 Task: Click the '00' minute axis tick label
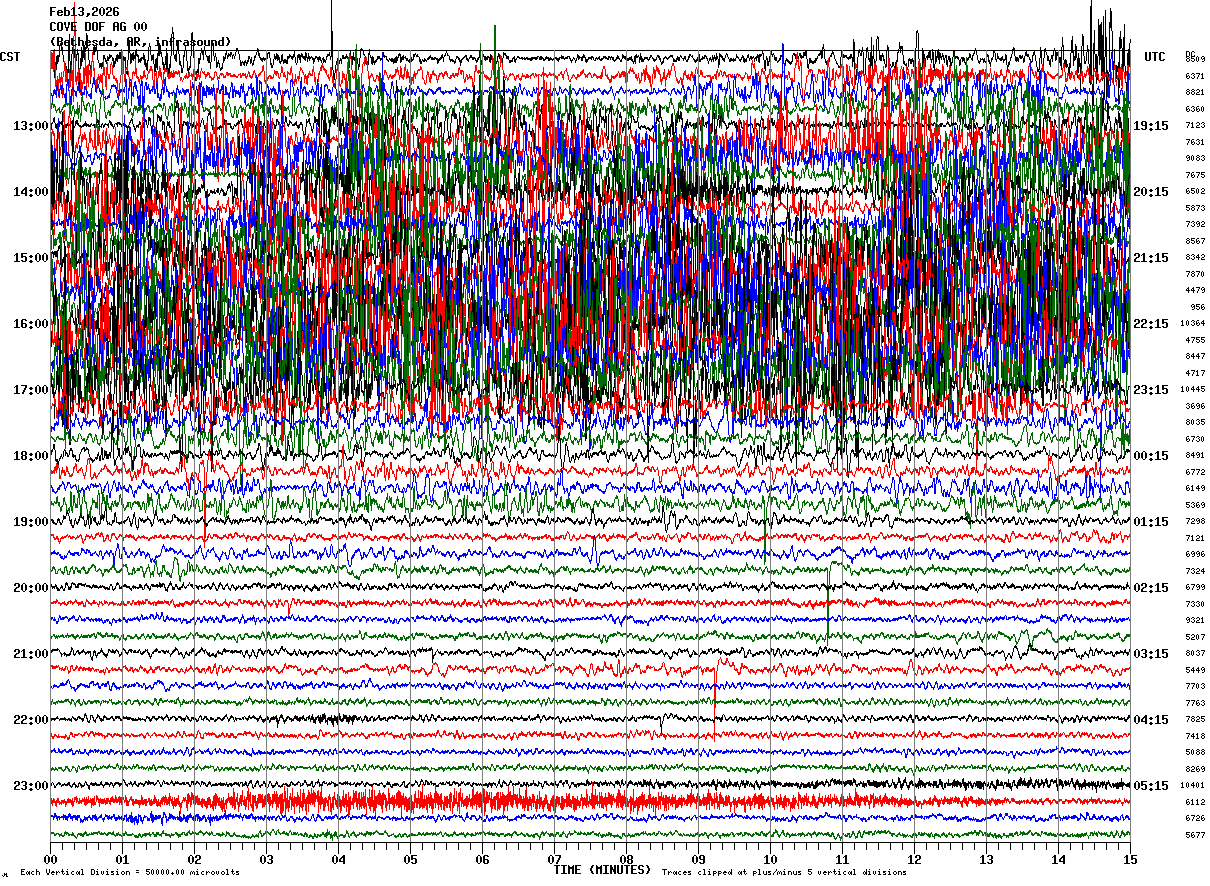(x=50, y=859)
